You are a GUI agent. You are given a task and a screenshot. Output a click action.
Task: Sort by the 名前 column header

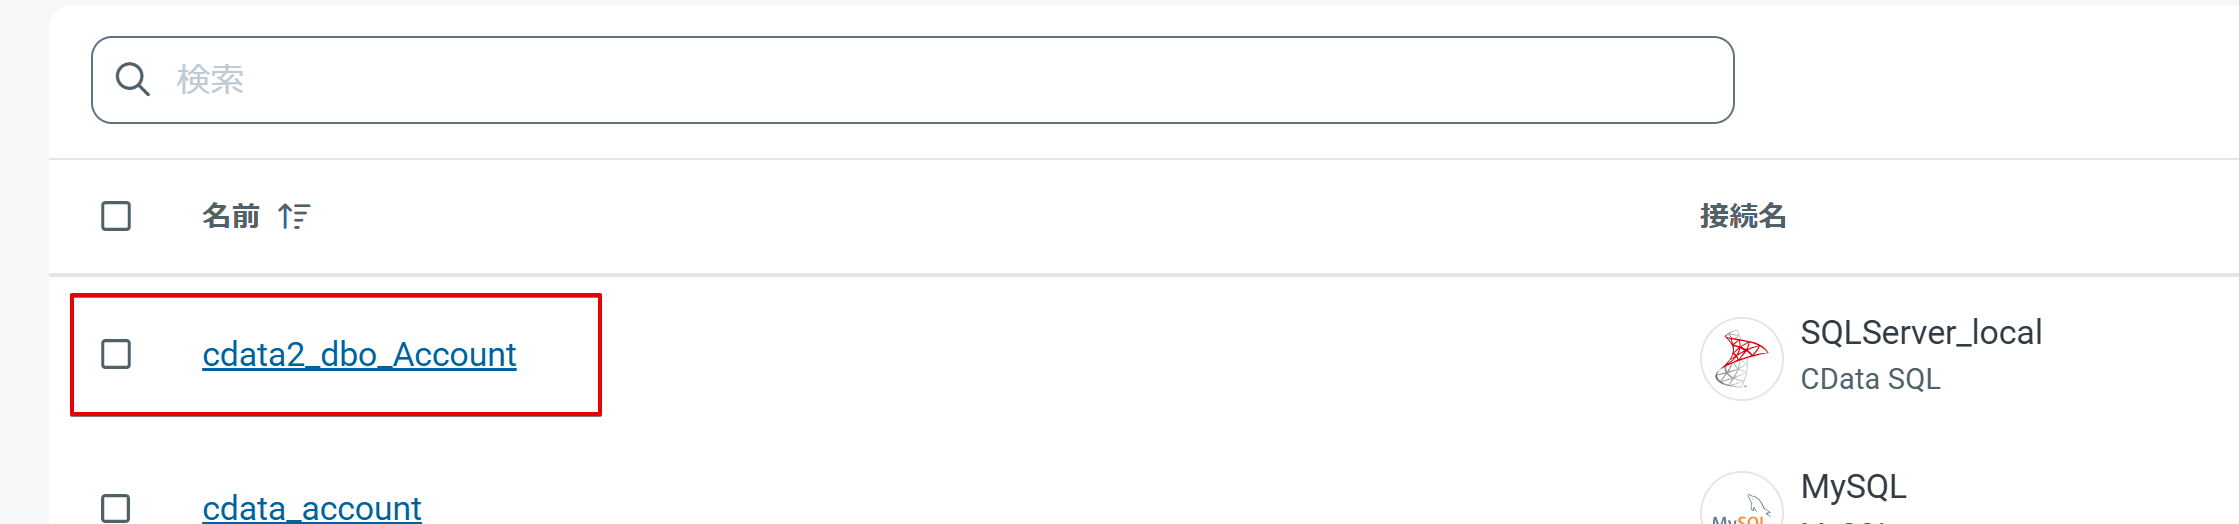click(x=231, y=216)
